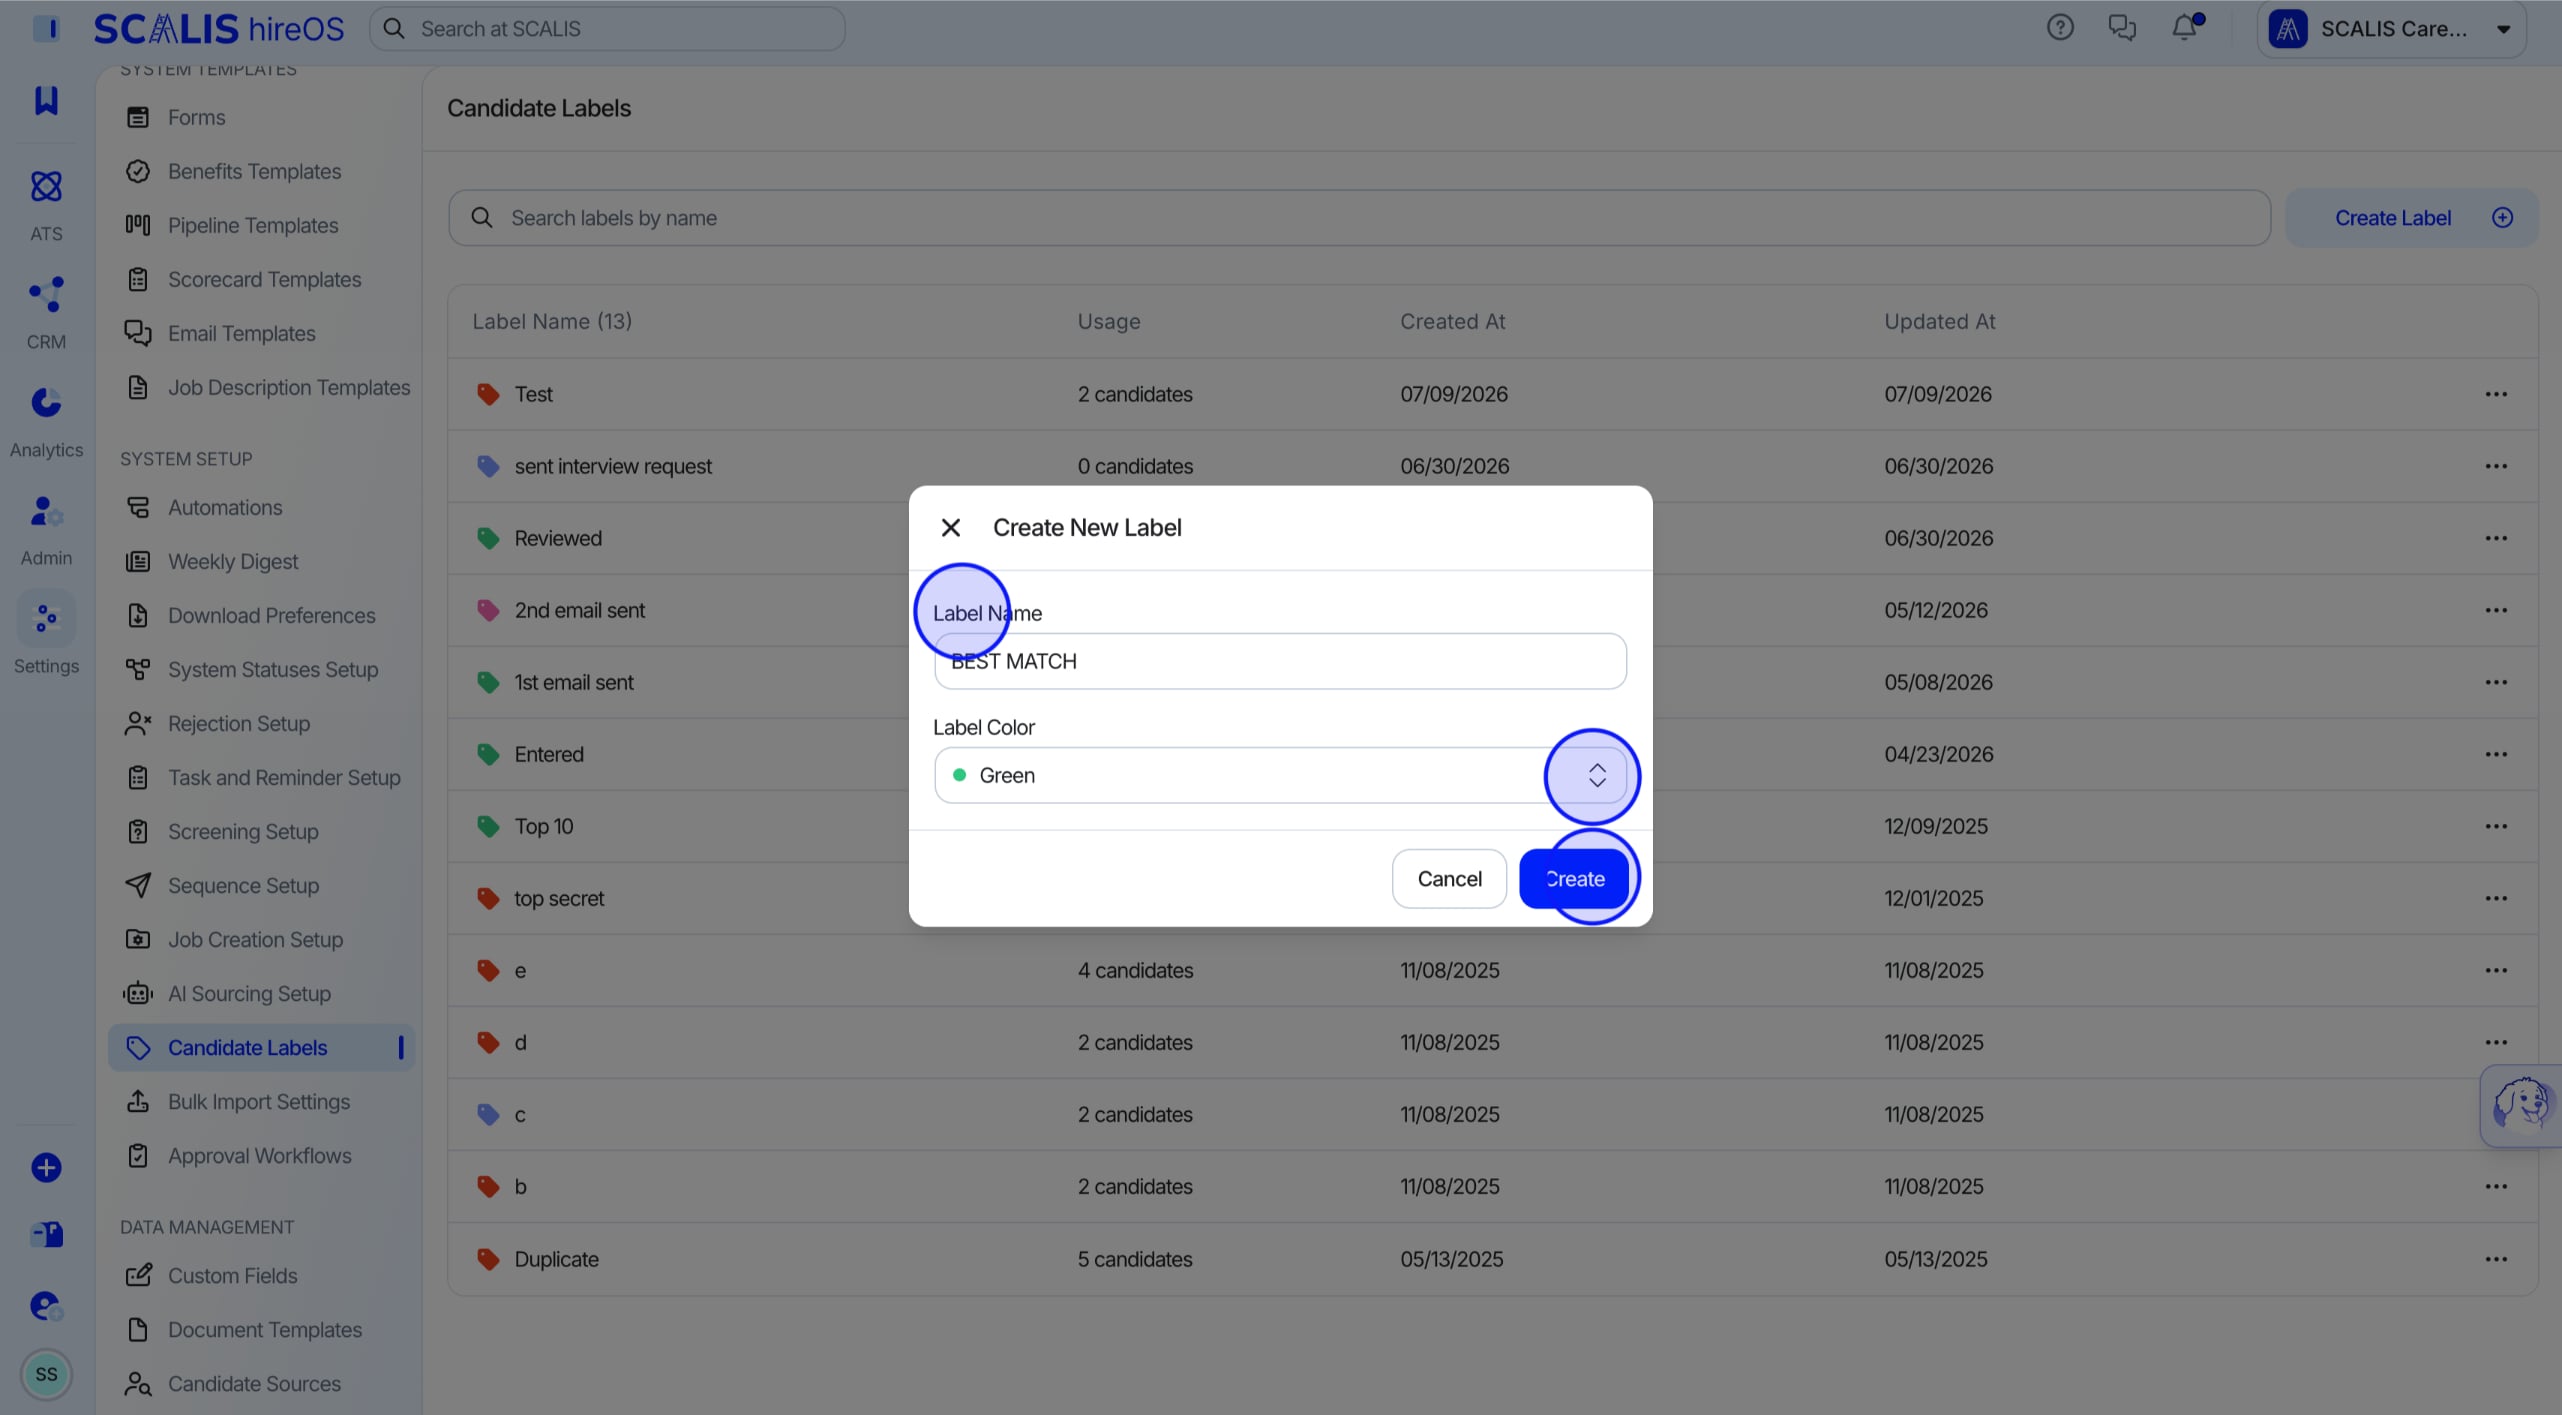
Task: Click the blue plus icon in left rail
Action: click(46, 1167)
